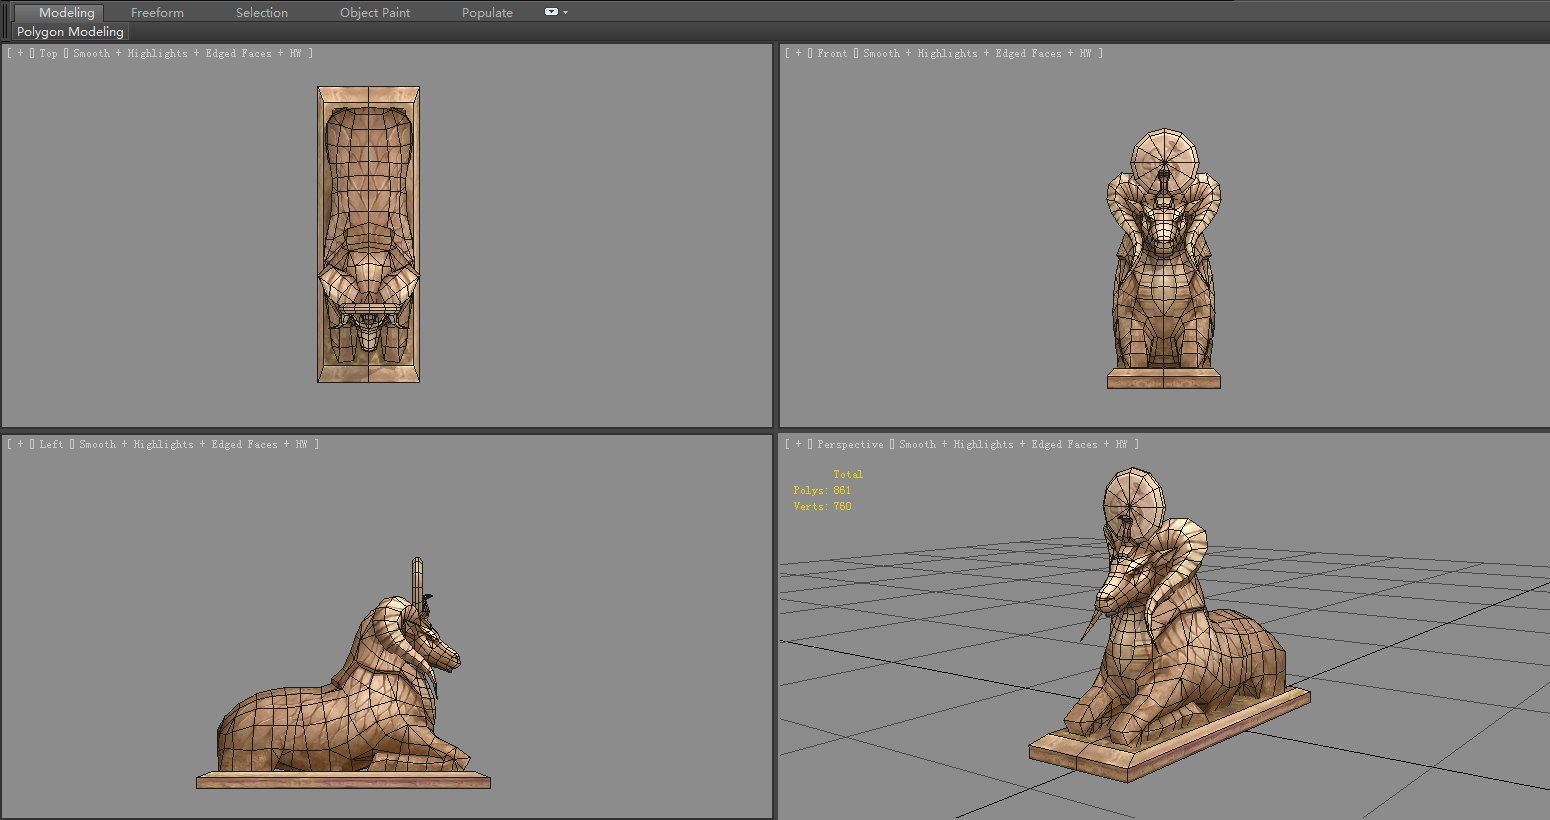Click the Left viewport view name label
The image size is (1550, 820).
click(x=51, y=444)
